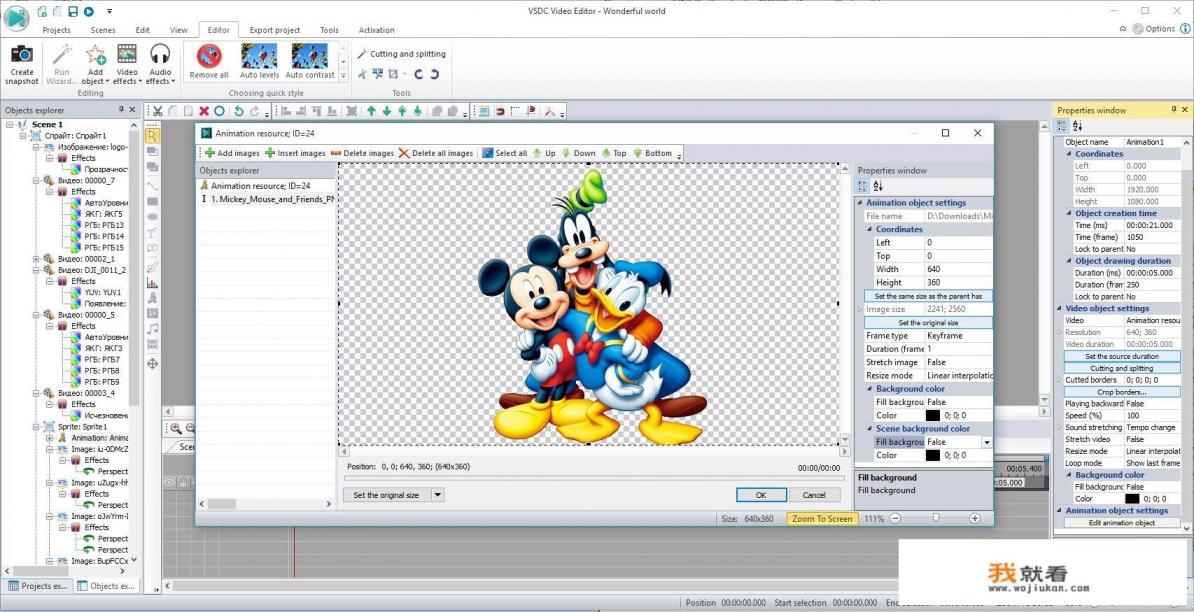
Task: Switch to the Projects explorer bottom tab
Action: point(38,586)
